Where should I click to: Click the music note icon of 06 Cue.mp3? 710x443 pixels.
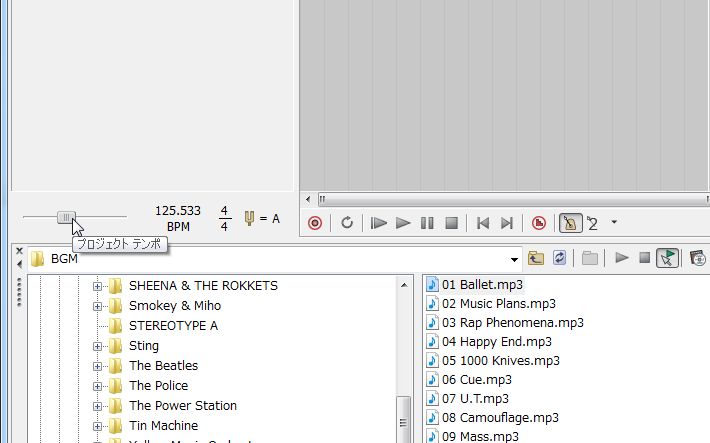point(432,380)
